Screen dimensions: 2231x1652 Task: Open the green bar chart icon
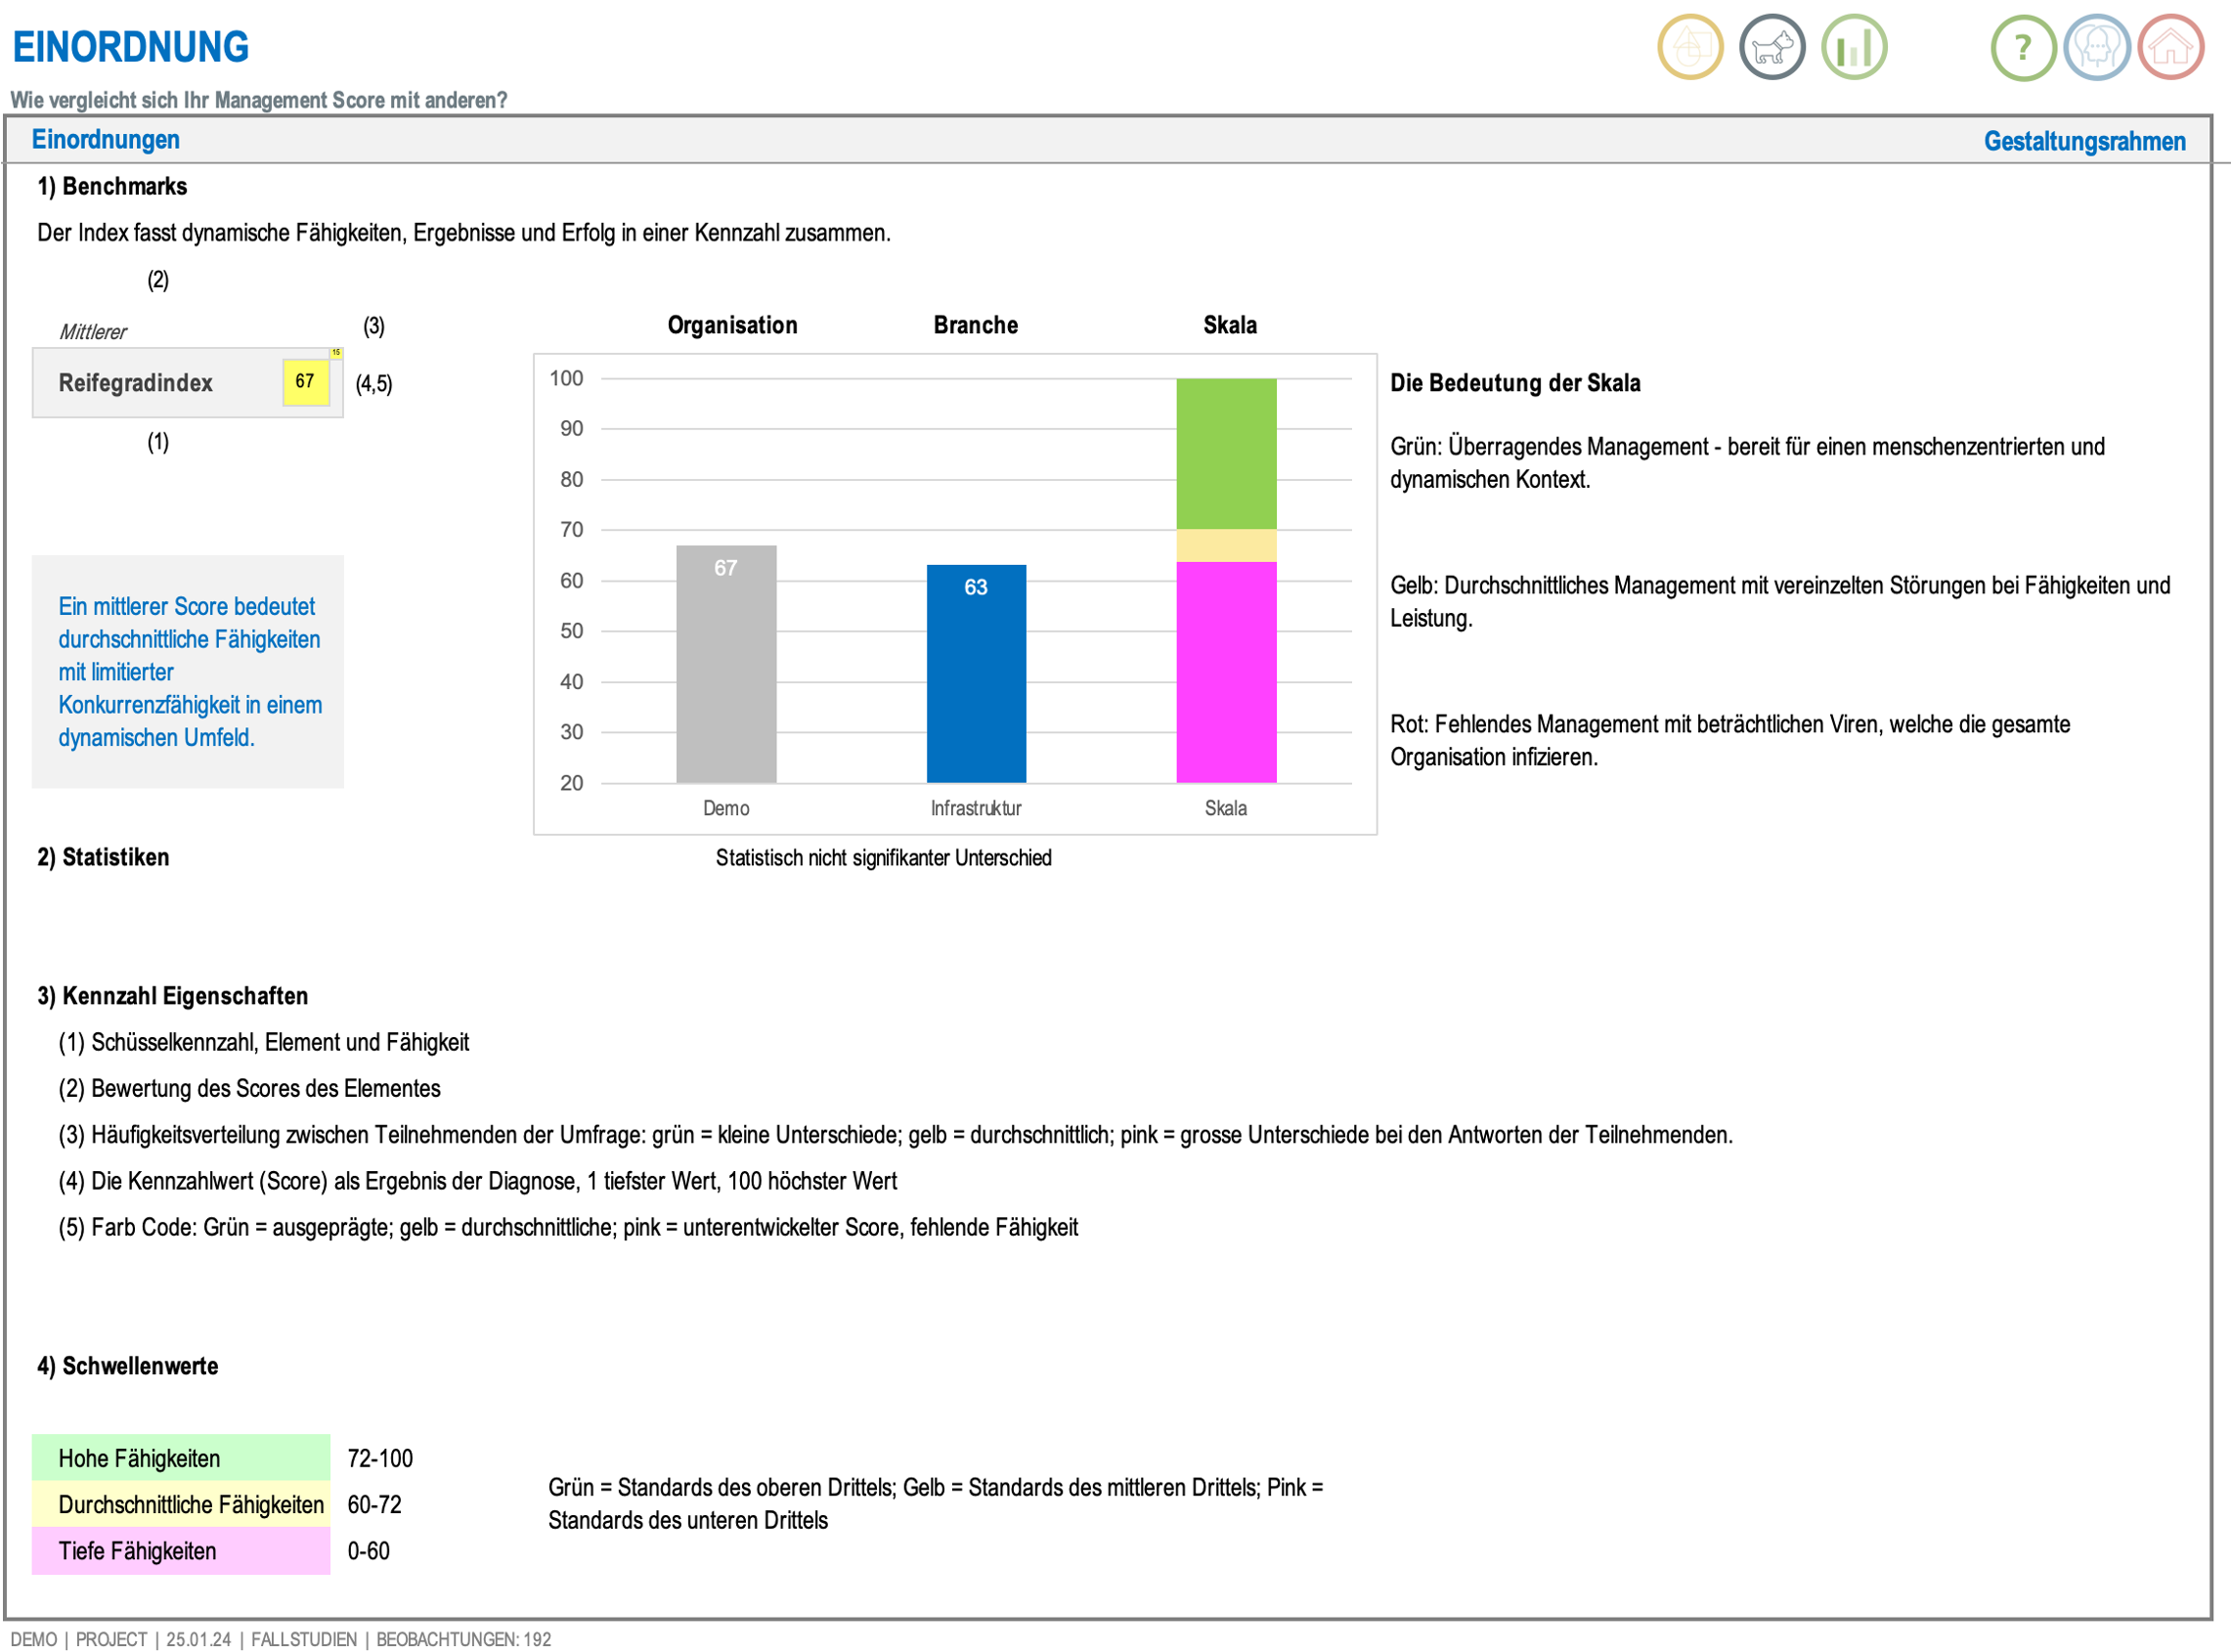pyautogui.click(x=1854, y=47)
